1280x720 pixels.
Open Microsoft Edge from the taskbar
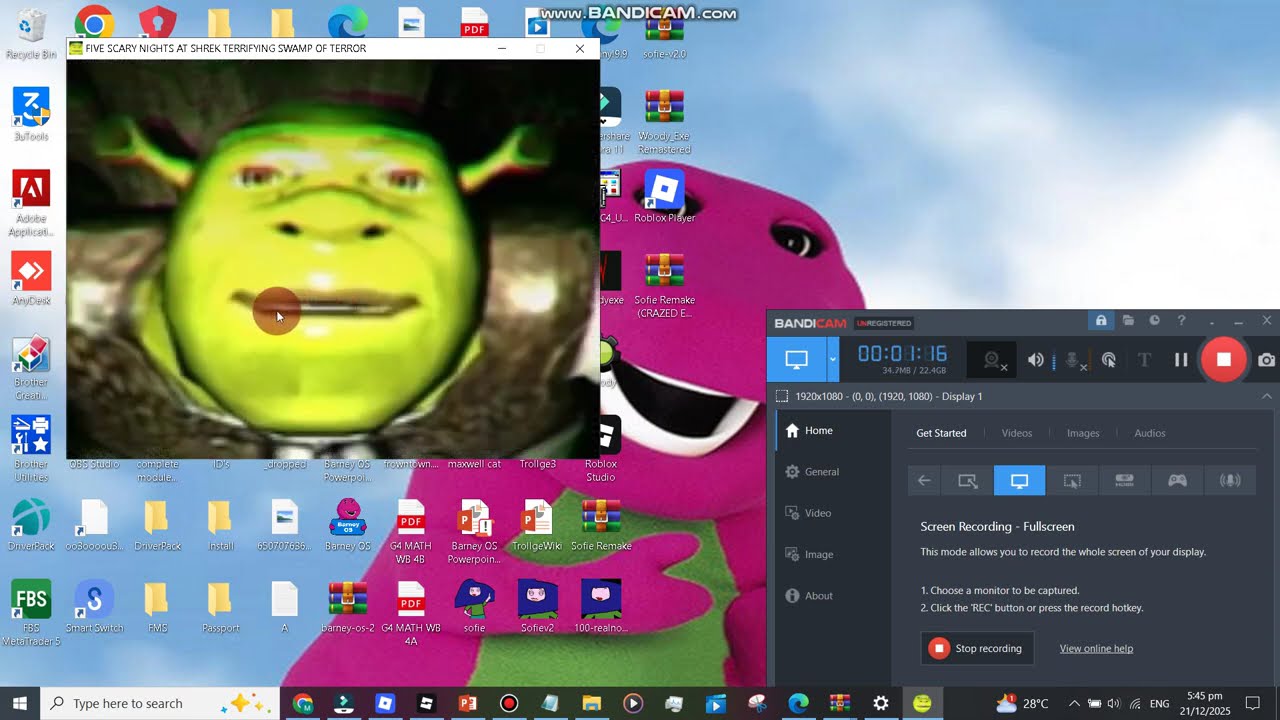(797, 703)
